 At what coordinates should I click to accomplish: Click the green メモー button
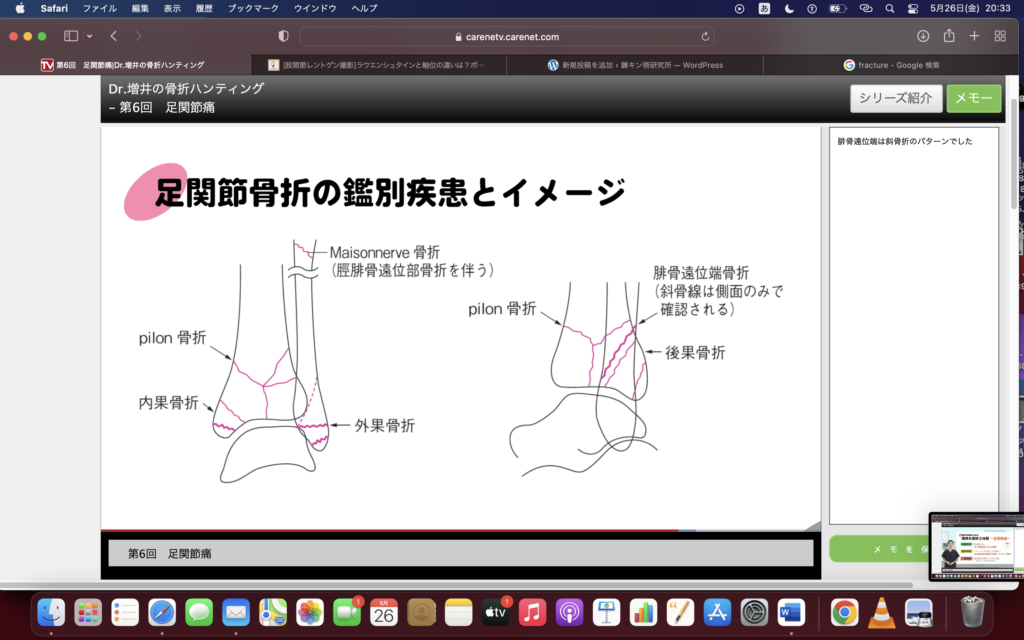point(973,98)
